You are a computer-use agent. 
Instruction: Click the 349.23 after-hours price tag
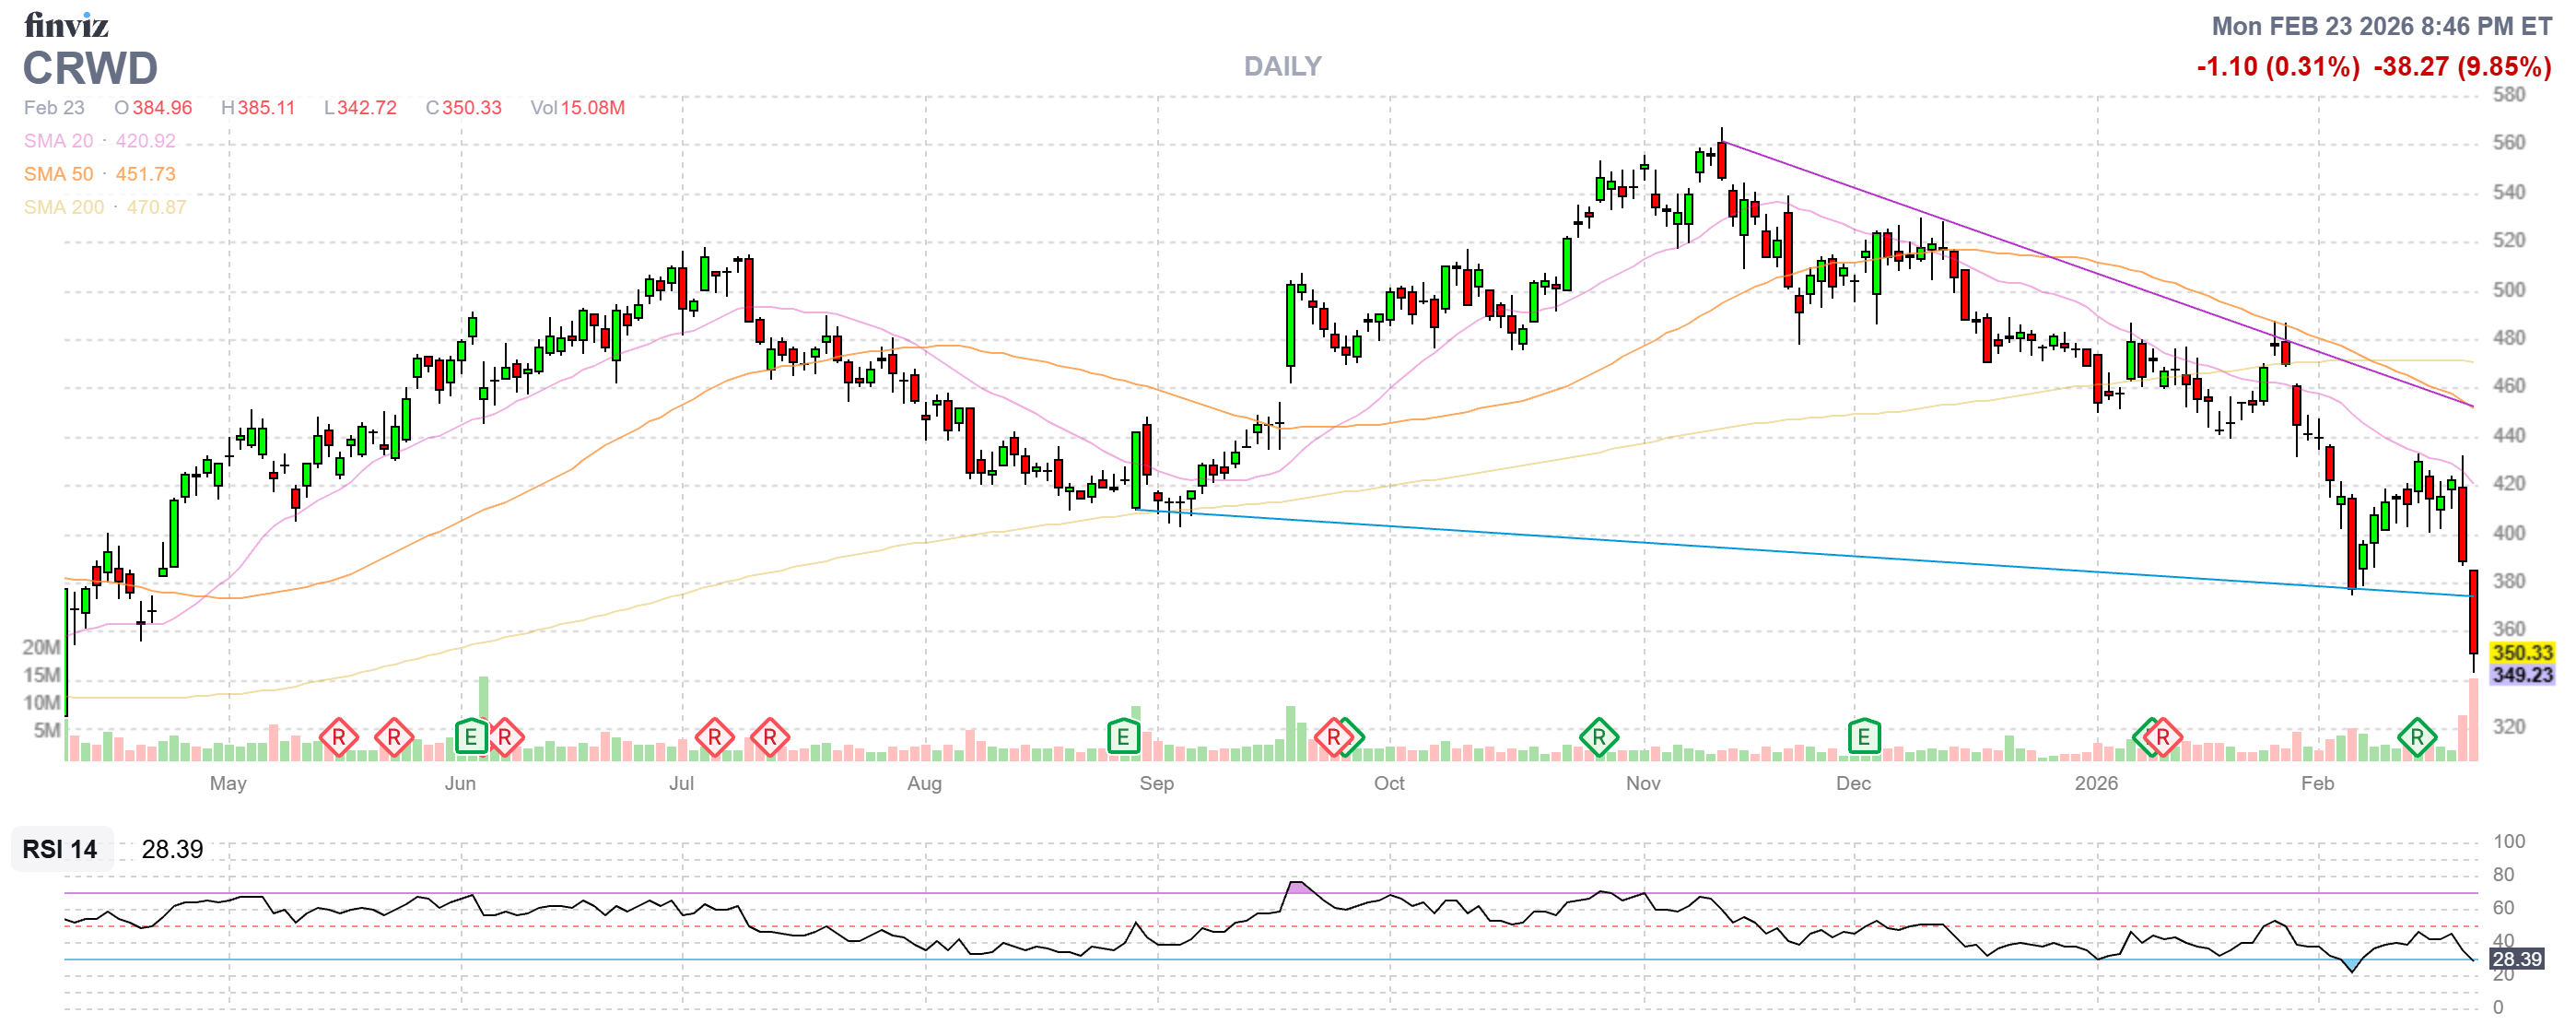pos(2521,675)
